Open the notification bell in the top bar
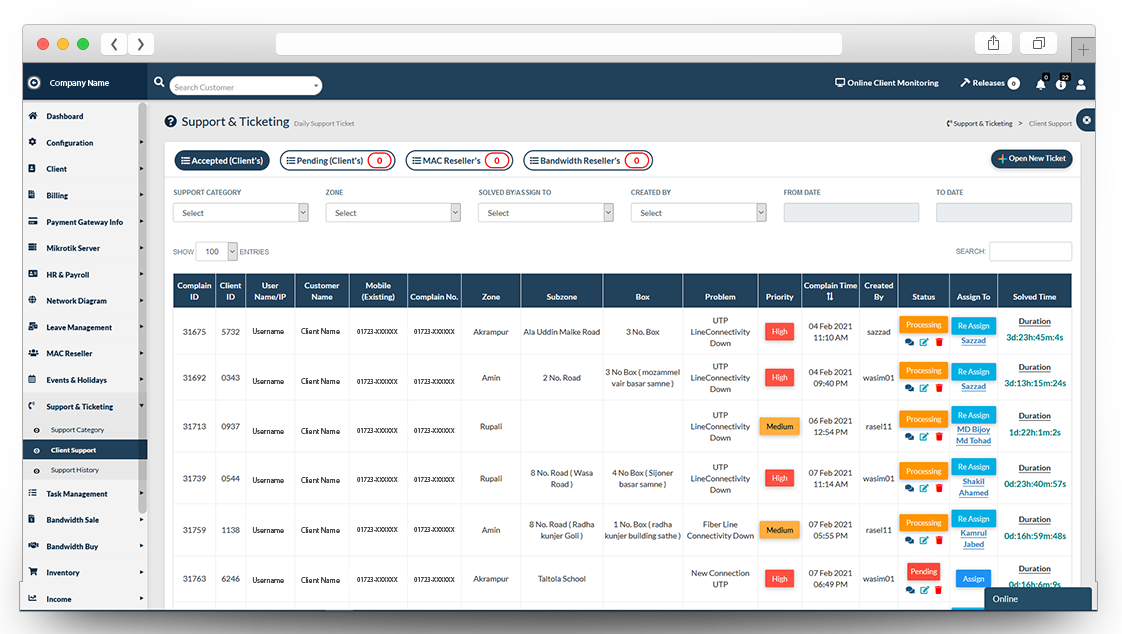This screenshot has width=1122, height=634. pyautogui.click(x=1040, y=84)
